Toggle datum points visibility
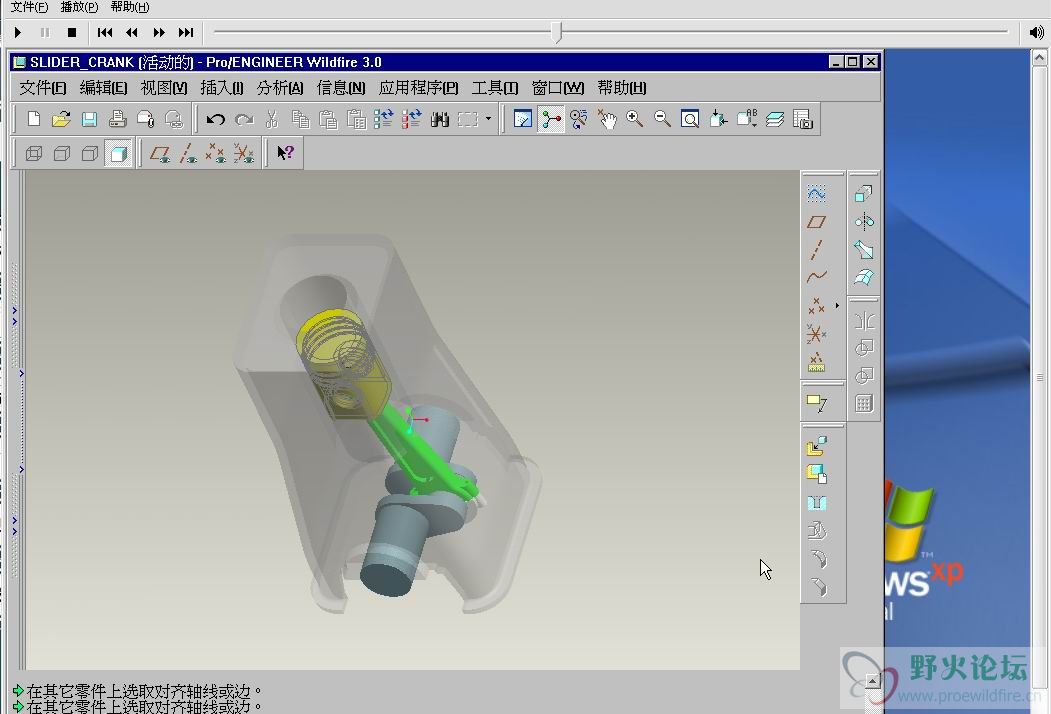Screen dimensions: 1051x714 (x=215, y=154)
